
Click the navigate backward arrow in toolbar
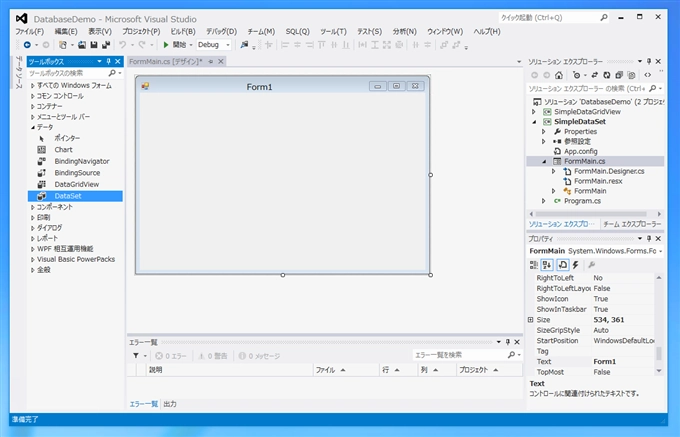27,45
